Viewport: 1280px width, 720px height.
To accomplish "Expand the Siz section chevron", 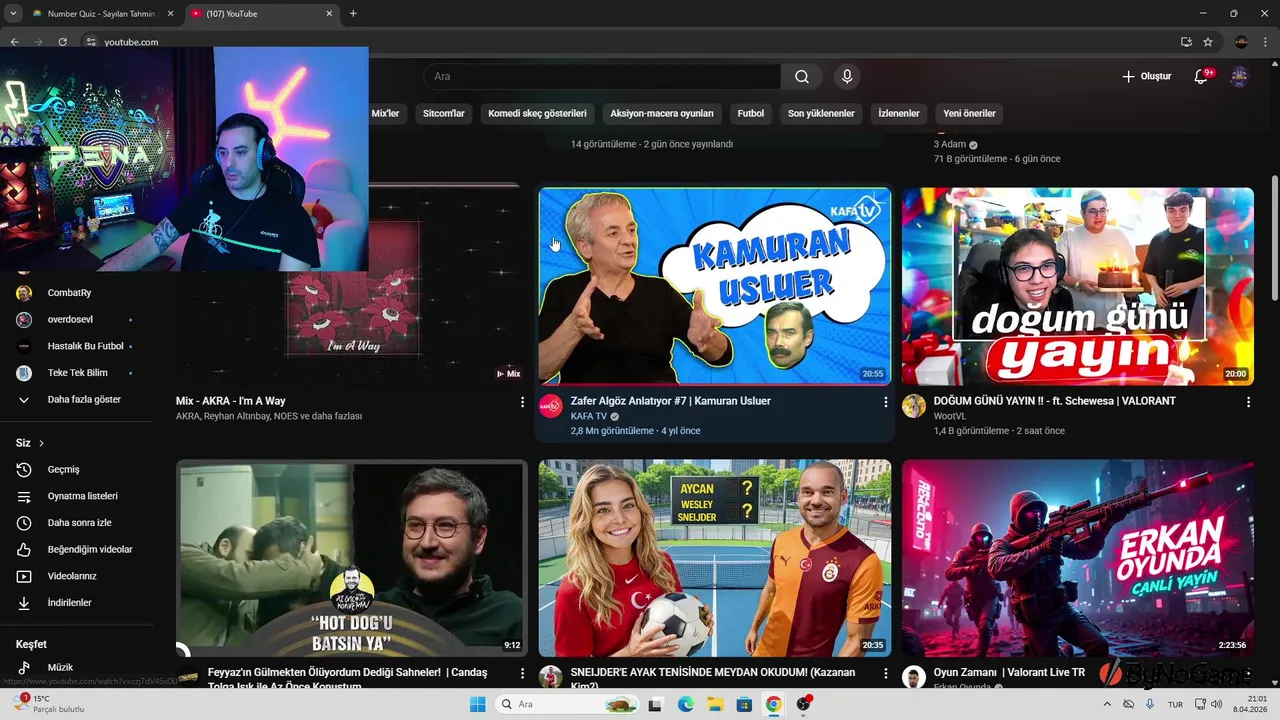I will click(41, 443).
